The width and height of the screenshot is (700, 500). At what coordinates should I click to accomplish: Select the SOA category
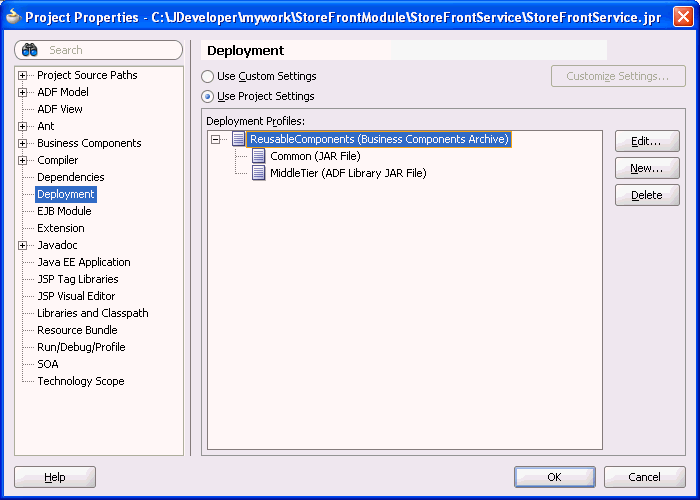click(x=48, y=363)
